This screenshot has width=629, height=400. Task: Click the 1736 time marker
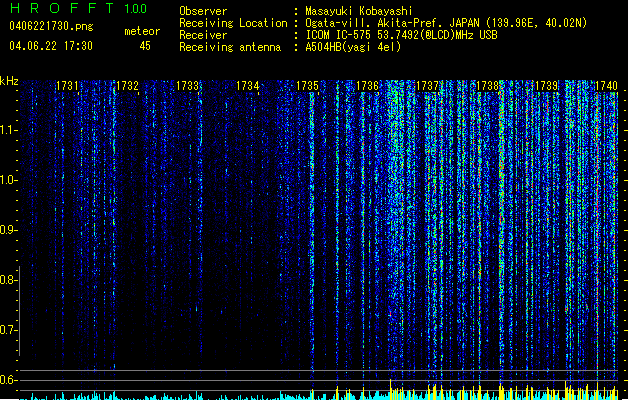pos(367,86)
